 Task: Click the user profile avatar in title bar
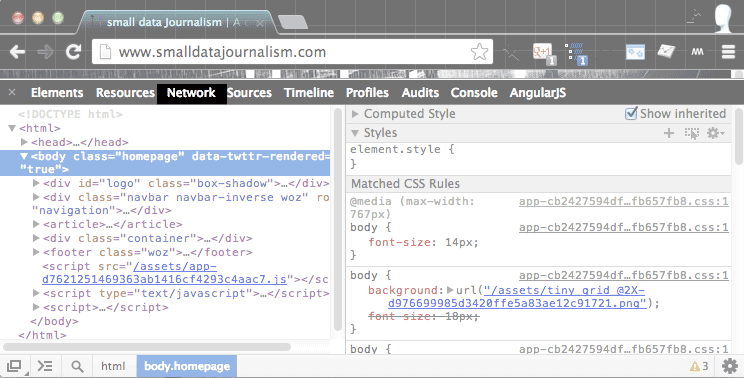click(x=723, y=18)
